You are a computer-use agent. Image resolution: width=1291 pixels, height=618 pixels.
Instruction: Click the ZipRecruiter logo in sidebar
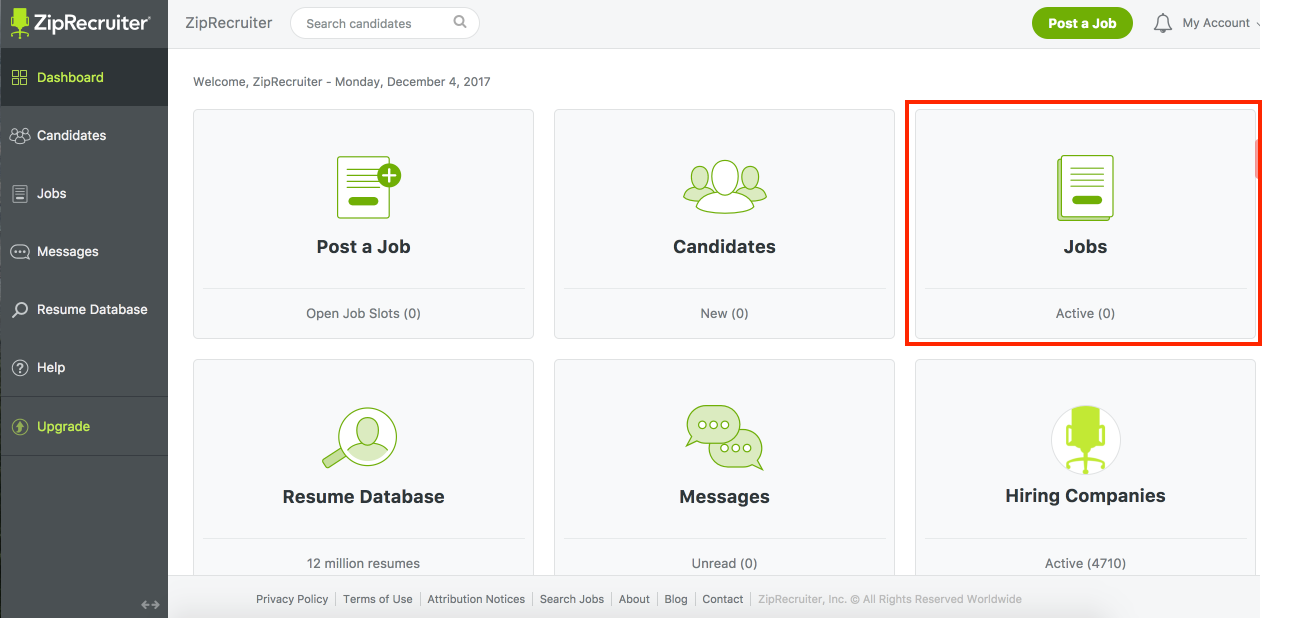click(x=81, y=23)
